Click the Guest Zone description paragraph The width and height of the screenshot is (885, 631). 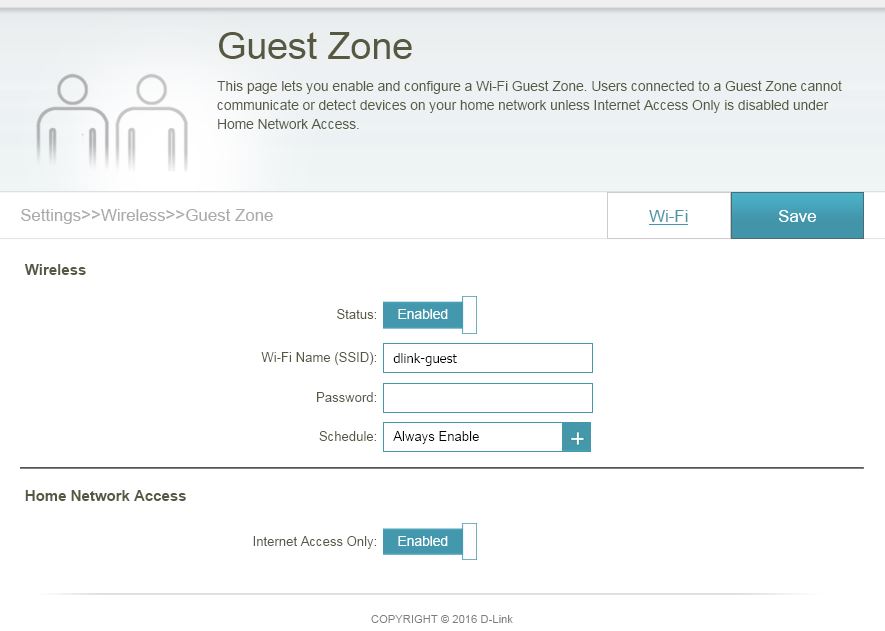(x=529, y=105)
